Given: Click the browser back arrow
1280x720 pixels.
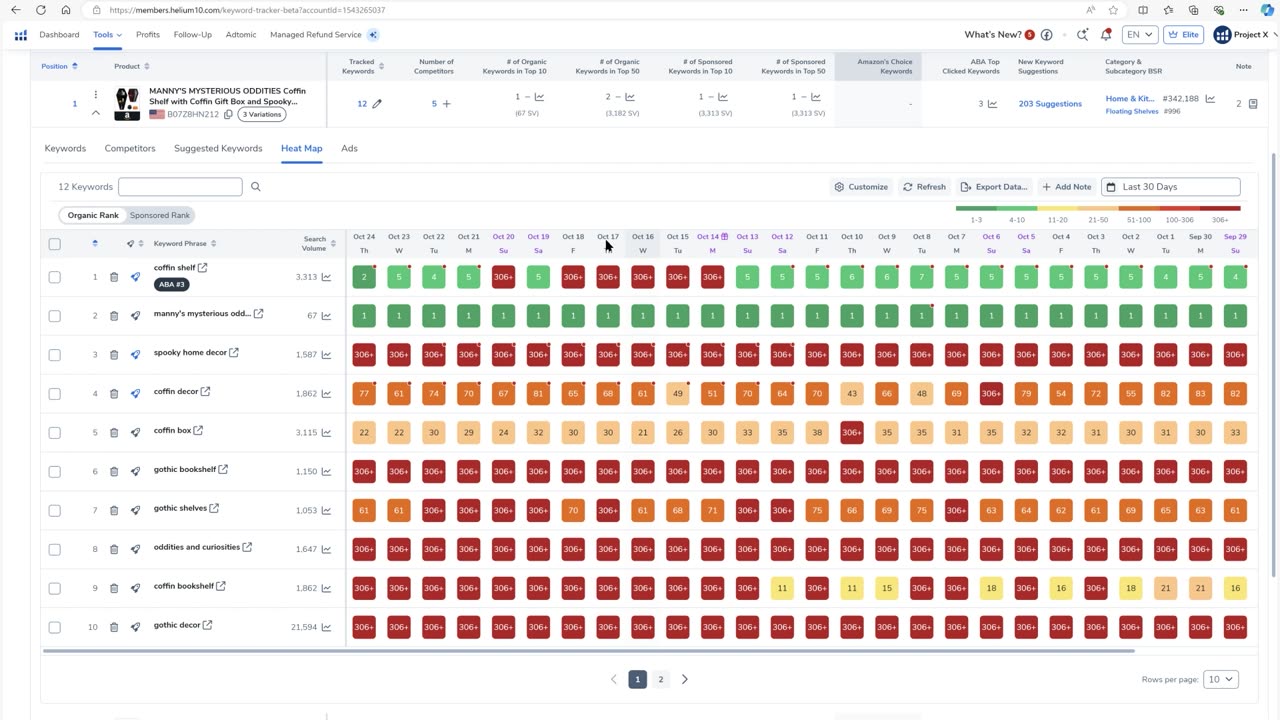Looking at the screenshot, I should pos(15,10).
